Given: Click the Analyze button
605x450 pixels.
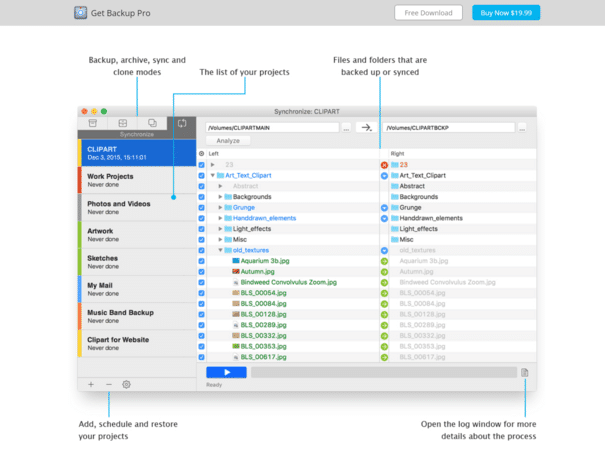Looking at the screenshot, I should 227,141.
